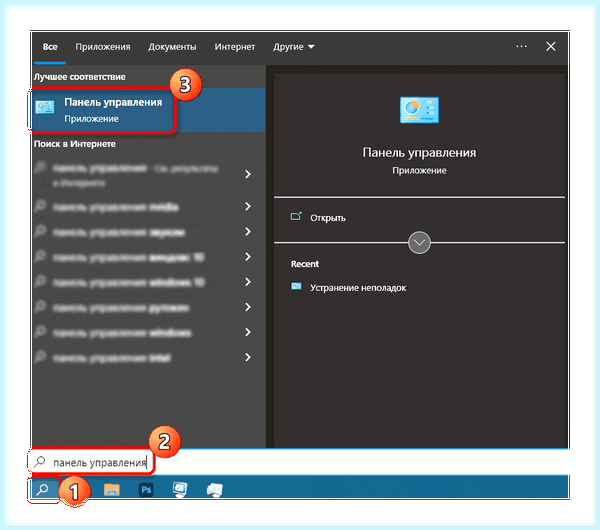The height and width of the screenshot is (530, 600).
Task: Open File Explorer from the taskbar
Action: (x=111, y=489)
